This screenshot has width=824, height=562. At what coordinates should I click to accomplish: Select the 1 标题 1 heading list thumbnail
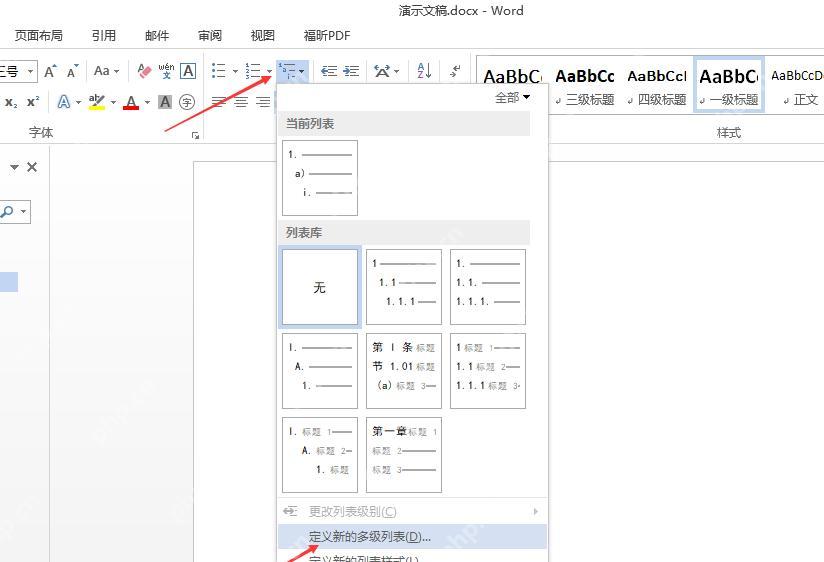pos(488,371)
